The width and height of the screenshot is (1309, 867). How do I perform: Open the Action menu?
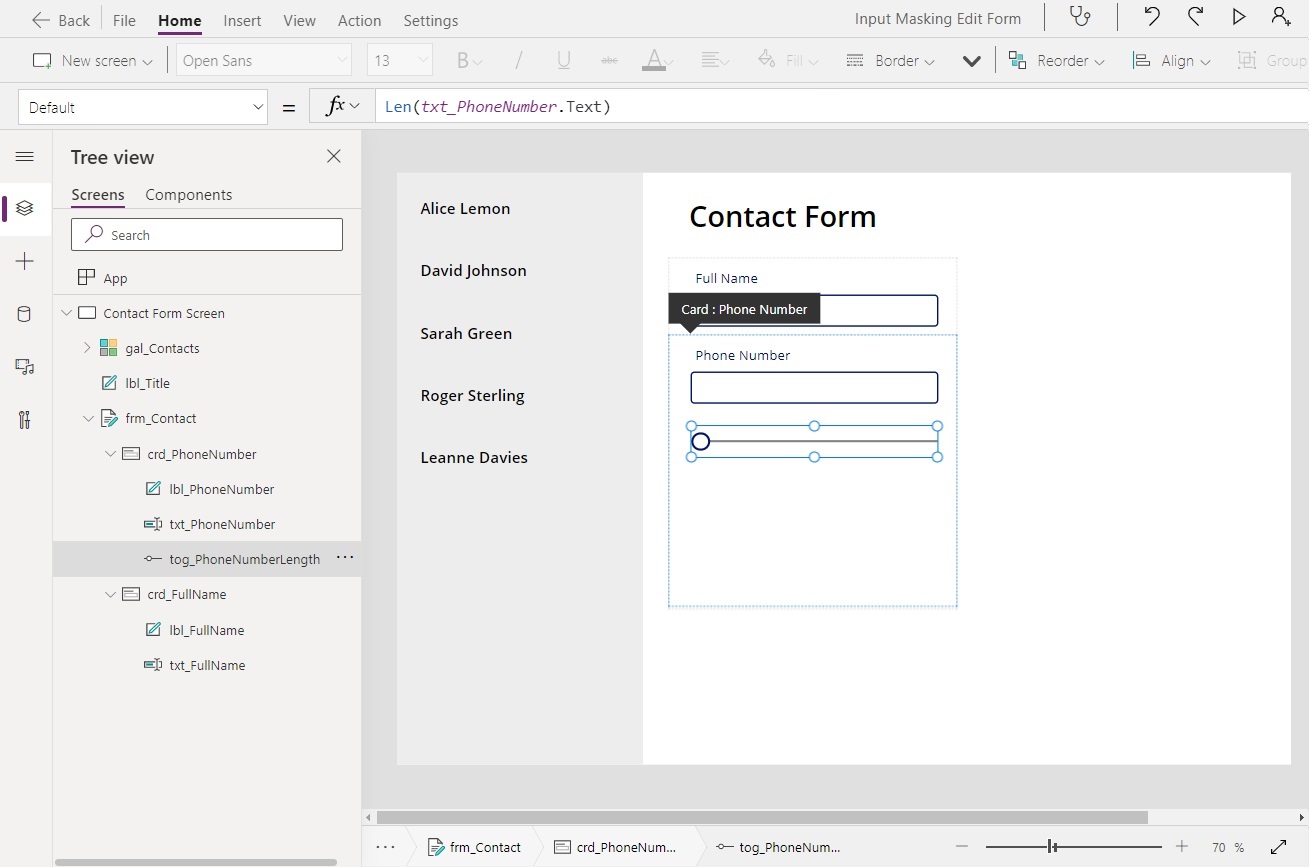(x=359, y=20)
